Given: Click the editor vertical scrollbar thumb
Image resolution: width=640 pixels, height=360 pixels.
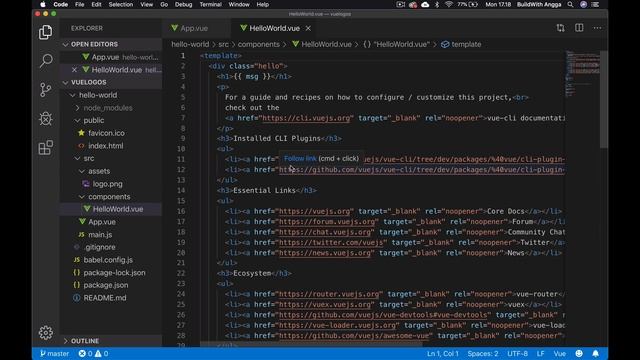Looking at the screenshot, I should [603, 99].
